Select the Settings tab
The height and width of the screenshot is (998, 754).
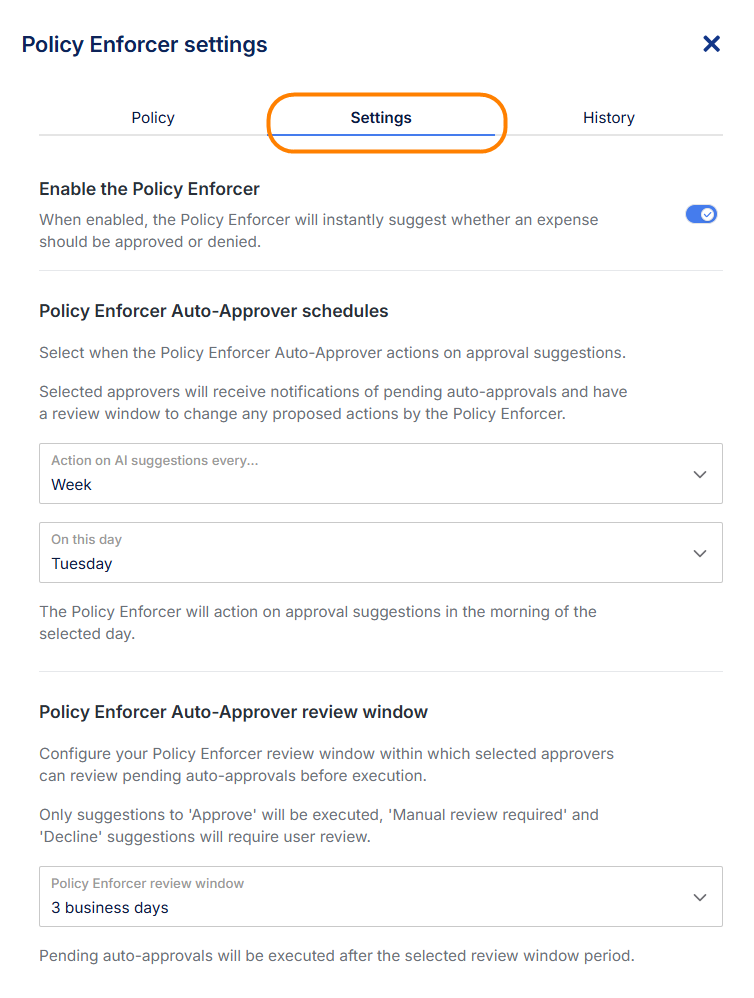(381, 118)
